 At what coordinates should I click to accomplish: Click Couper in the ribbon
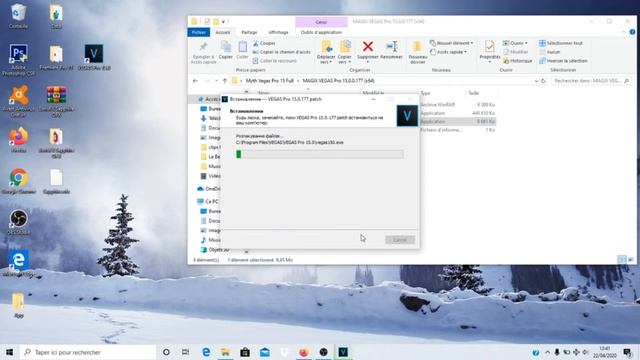click(x=264, y=43)
